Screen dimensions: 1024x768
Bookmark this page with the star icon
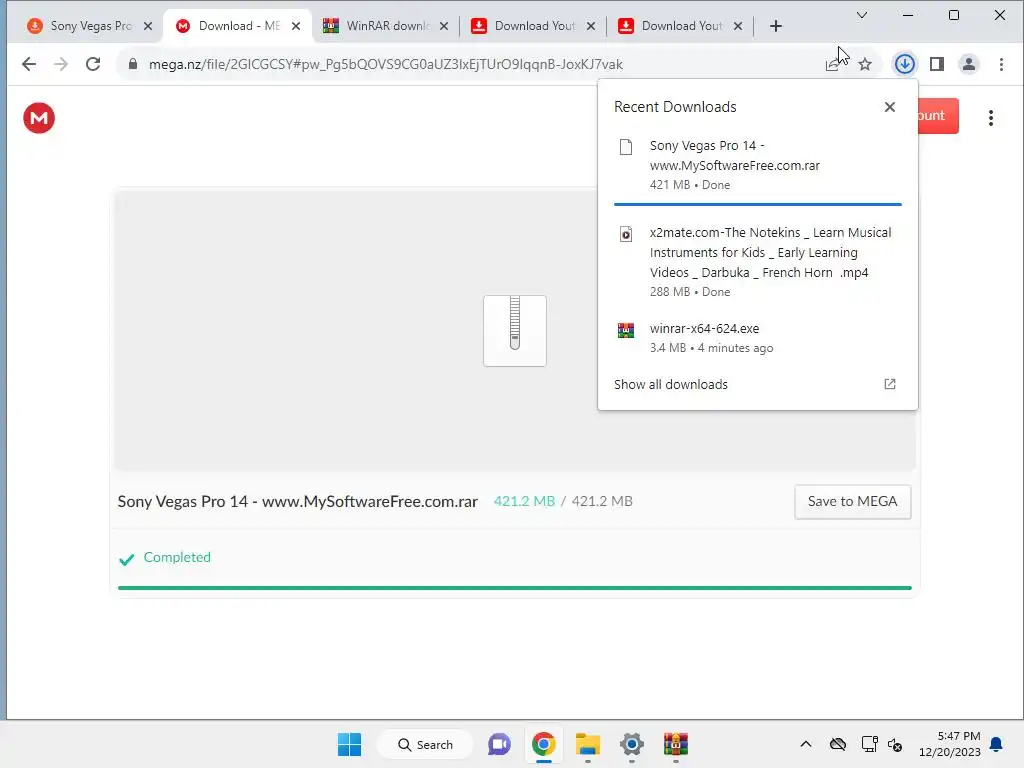pos(865,64)
